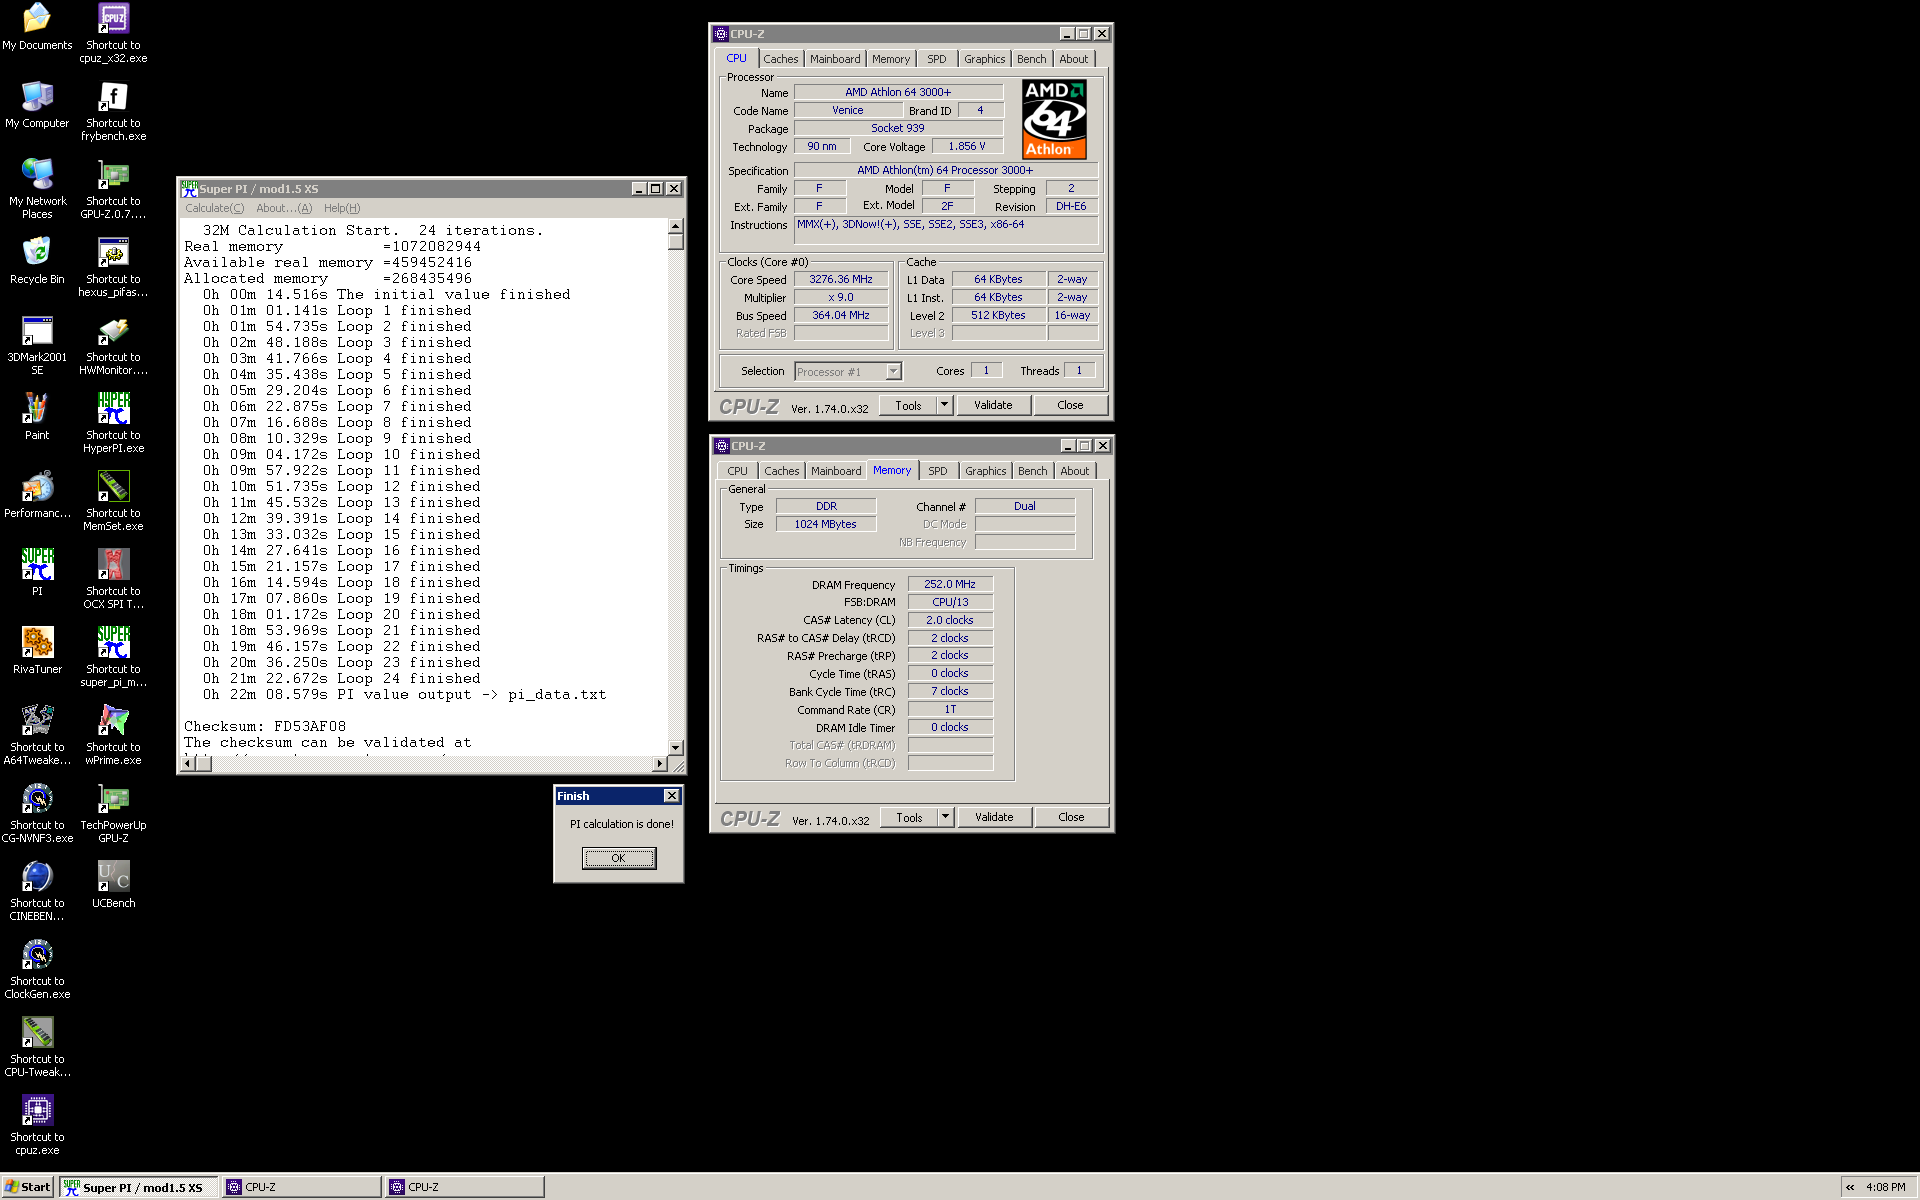
Task: Launch the CINEBENCH shortcut icon
Action: click(37, 891)
